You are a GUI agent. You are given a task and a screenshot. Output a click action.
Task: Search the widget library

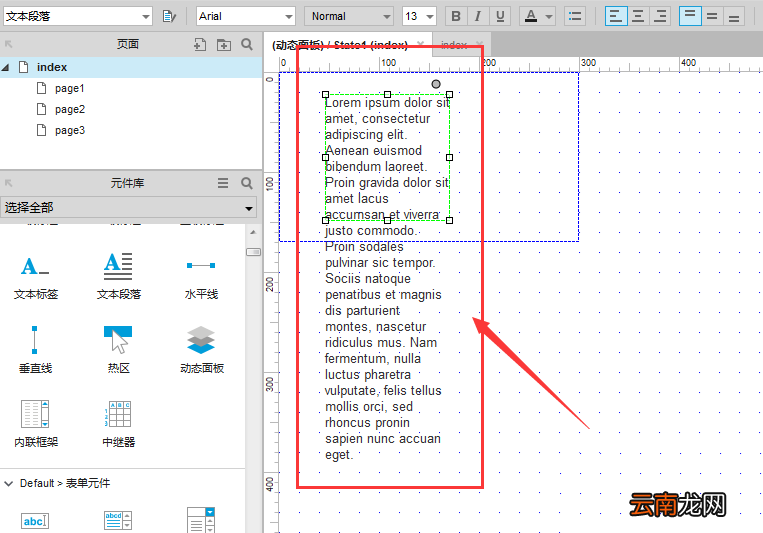point(247,183)
